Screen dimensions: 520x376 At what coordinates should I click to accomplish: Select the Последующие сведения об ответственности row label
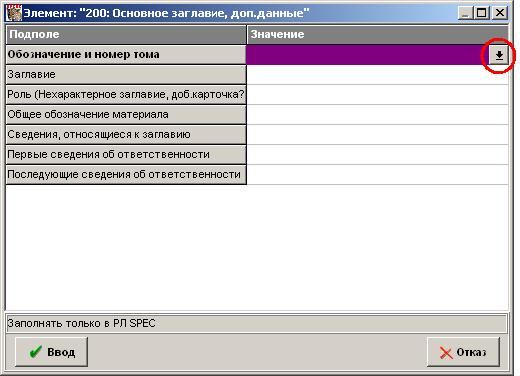click(126, 174)
